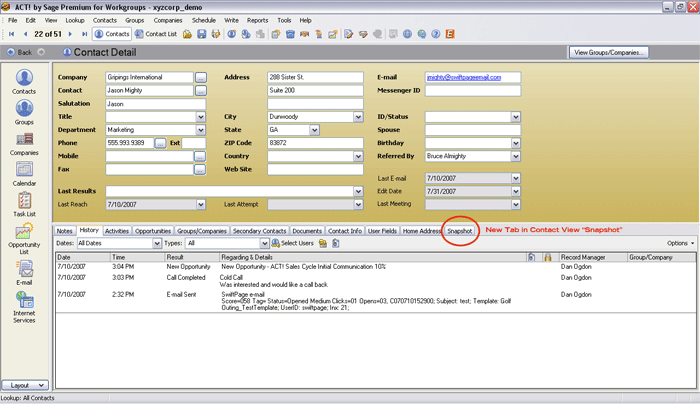Click in the Web Site field
700x404 pixels.
click(x=315, y=169)
